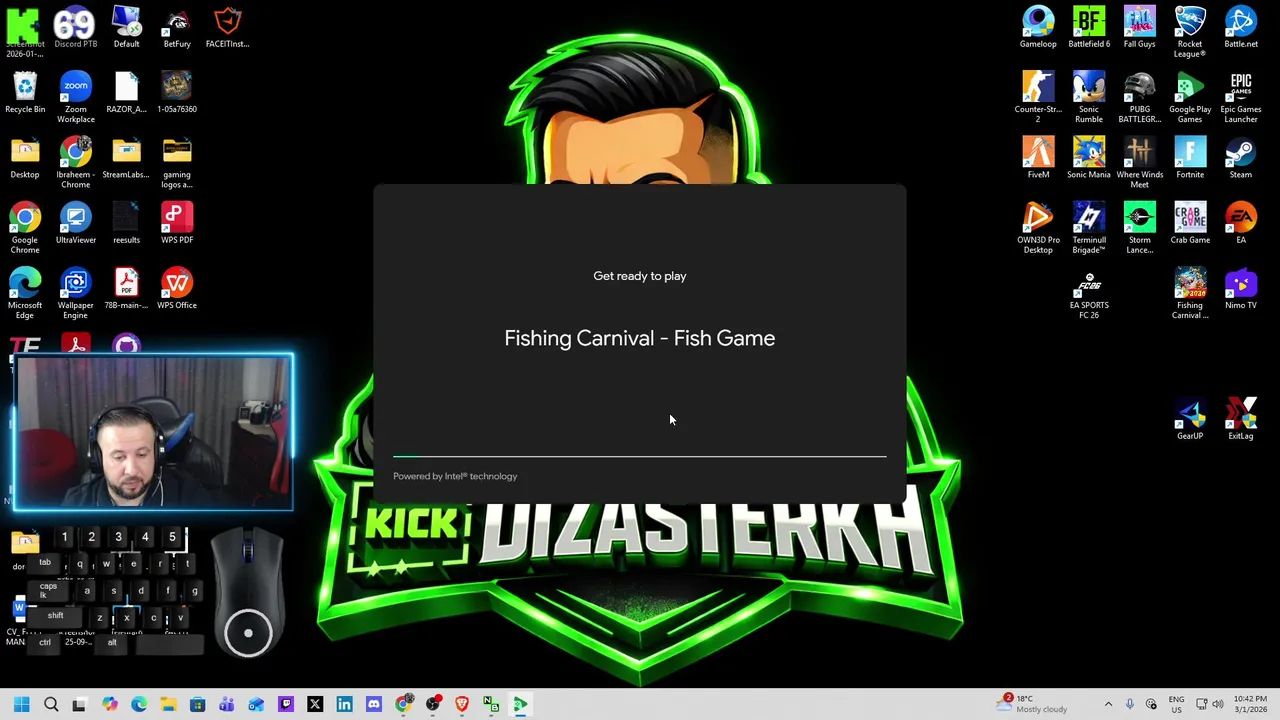
Task: Open OWN3D Pro Desktop shortcut
Action: click(x=1038, y=228)
